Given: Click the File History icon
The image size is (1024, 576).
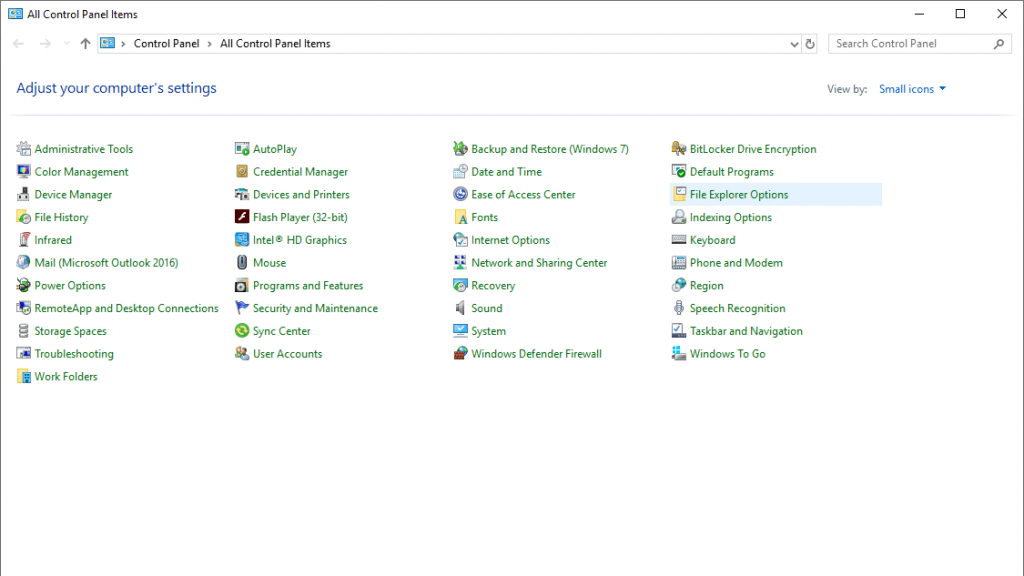Looking at the screenshot, I should click(24, 217).
